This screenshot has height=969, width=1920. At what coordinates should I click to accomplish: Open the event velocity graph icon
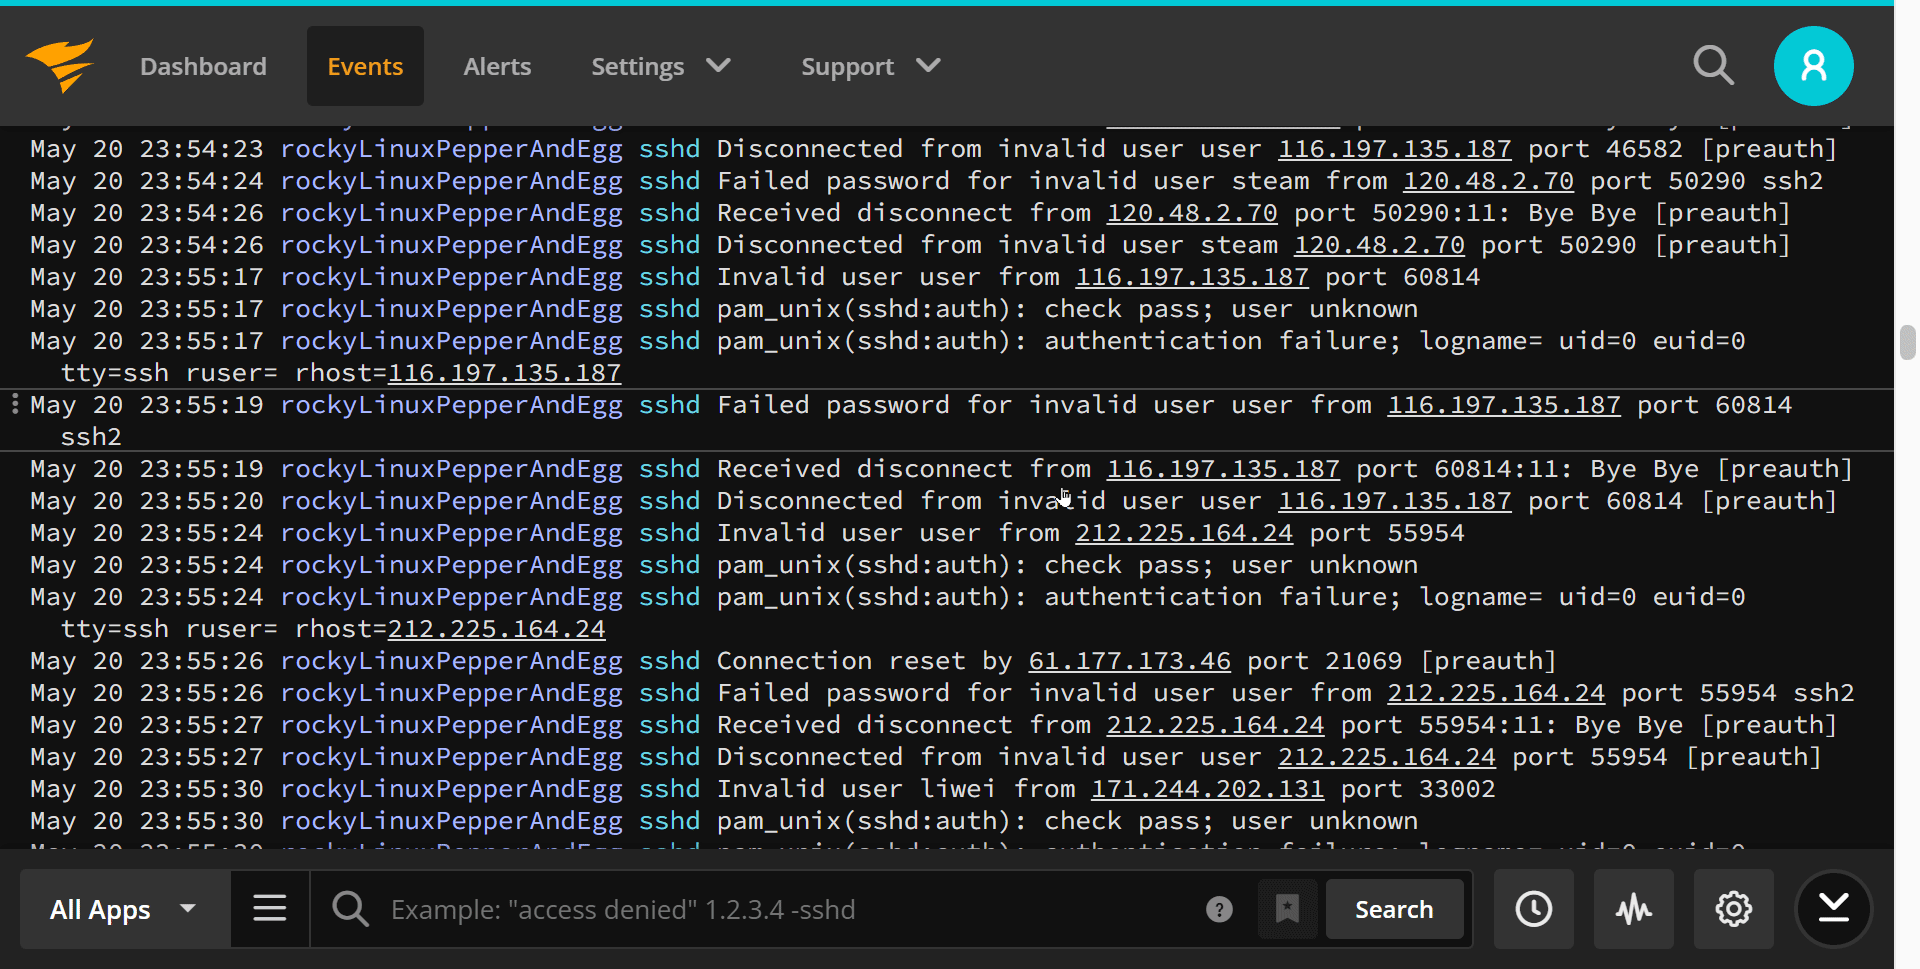pyautogui.click(x=1633, y=909)
